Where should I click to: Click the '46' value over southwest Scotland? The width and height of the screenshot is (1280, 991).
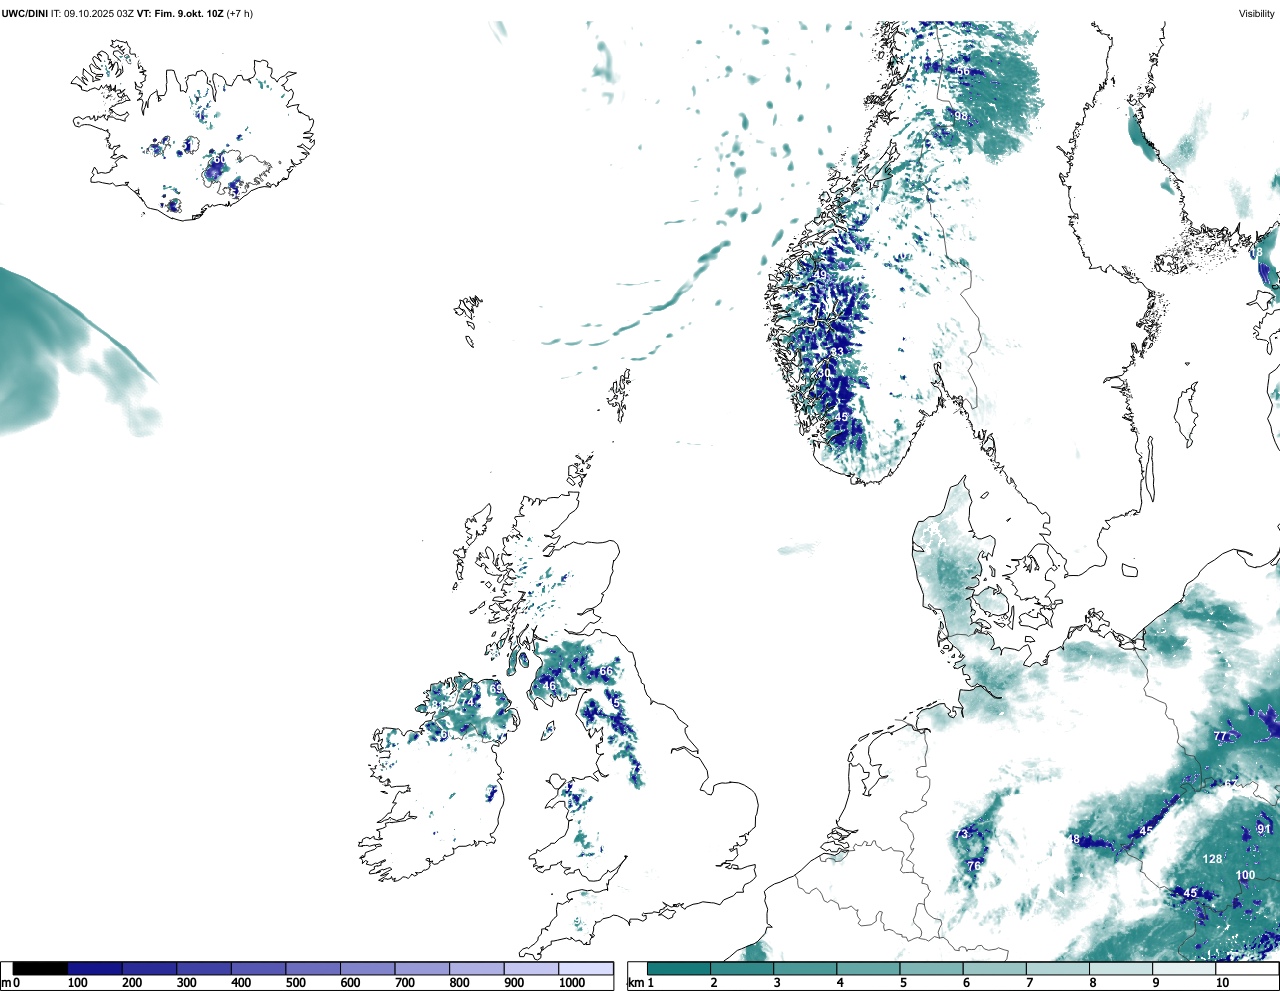click(548, 686)
